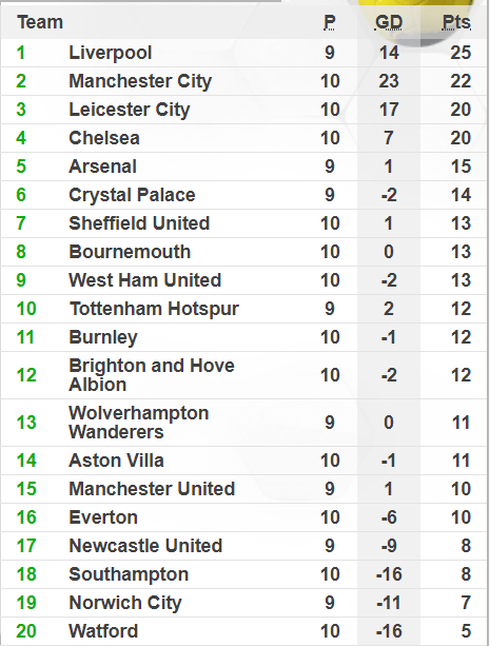Select the Arsenal team name
Screen dimensions: 490x646
(x=103, y=166)
